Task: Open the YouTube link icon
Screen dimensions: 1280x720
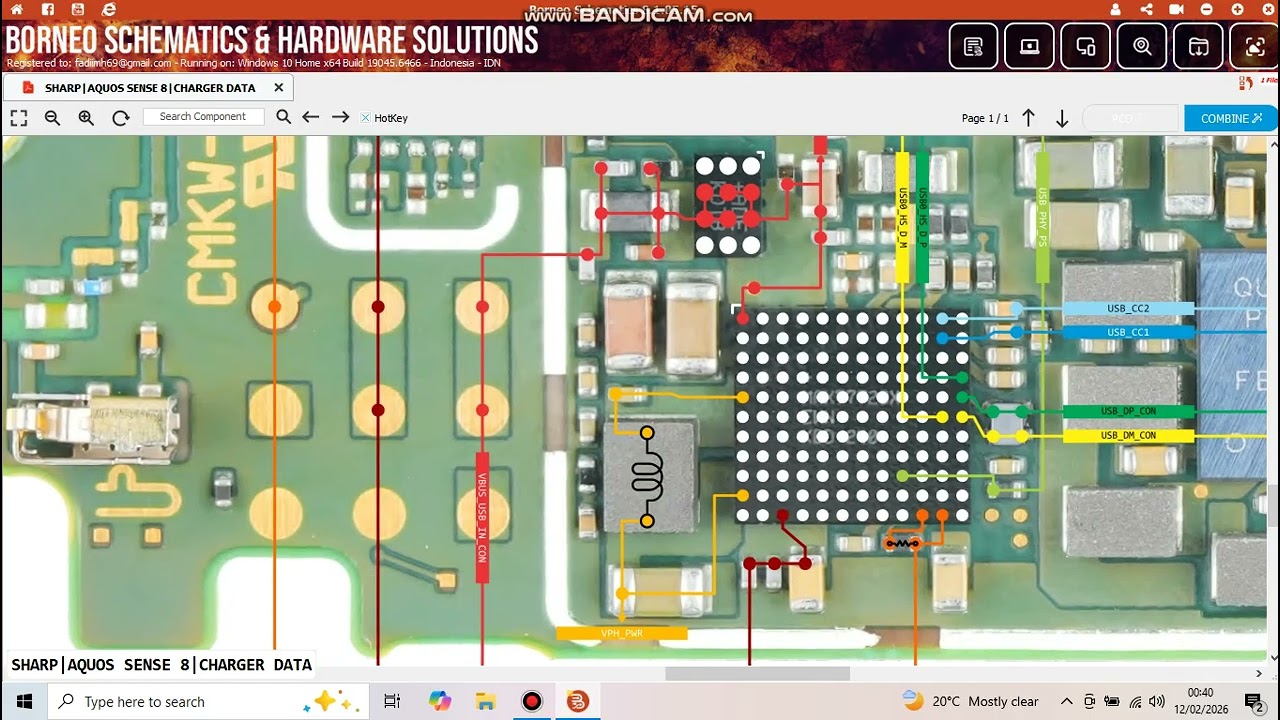Action: (x=79, y=9)
